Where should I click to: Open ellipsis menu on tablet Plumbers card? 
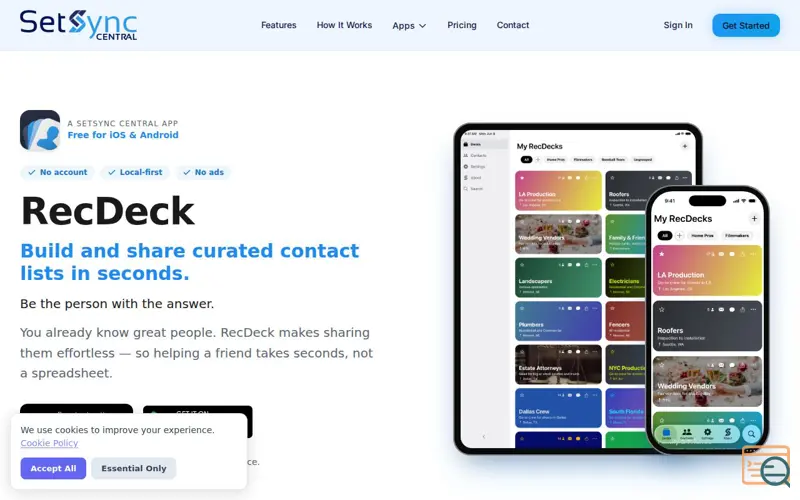pos(594,308)
